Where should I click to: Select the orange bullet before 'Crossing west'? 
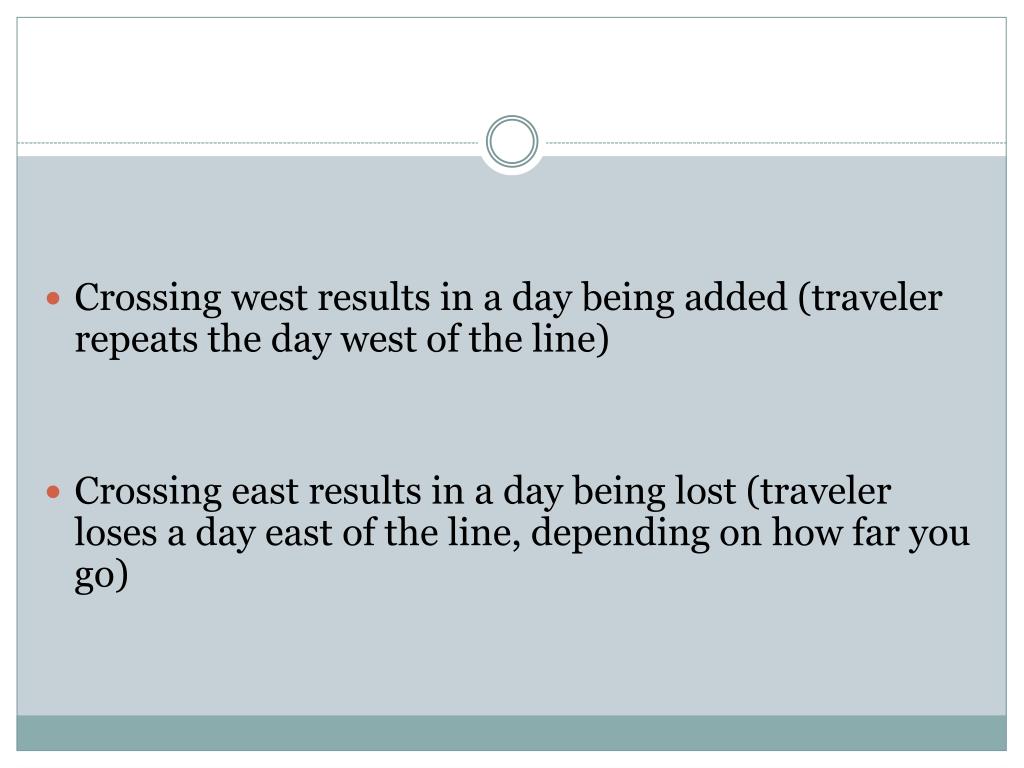[54, 299]
